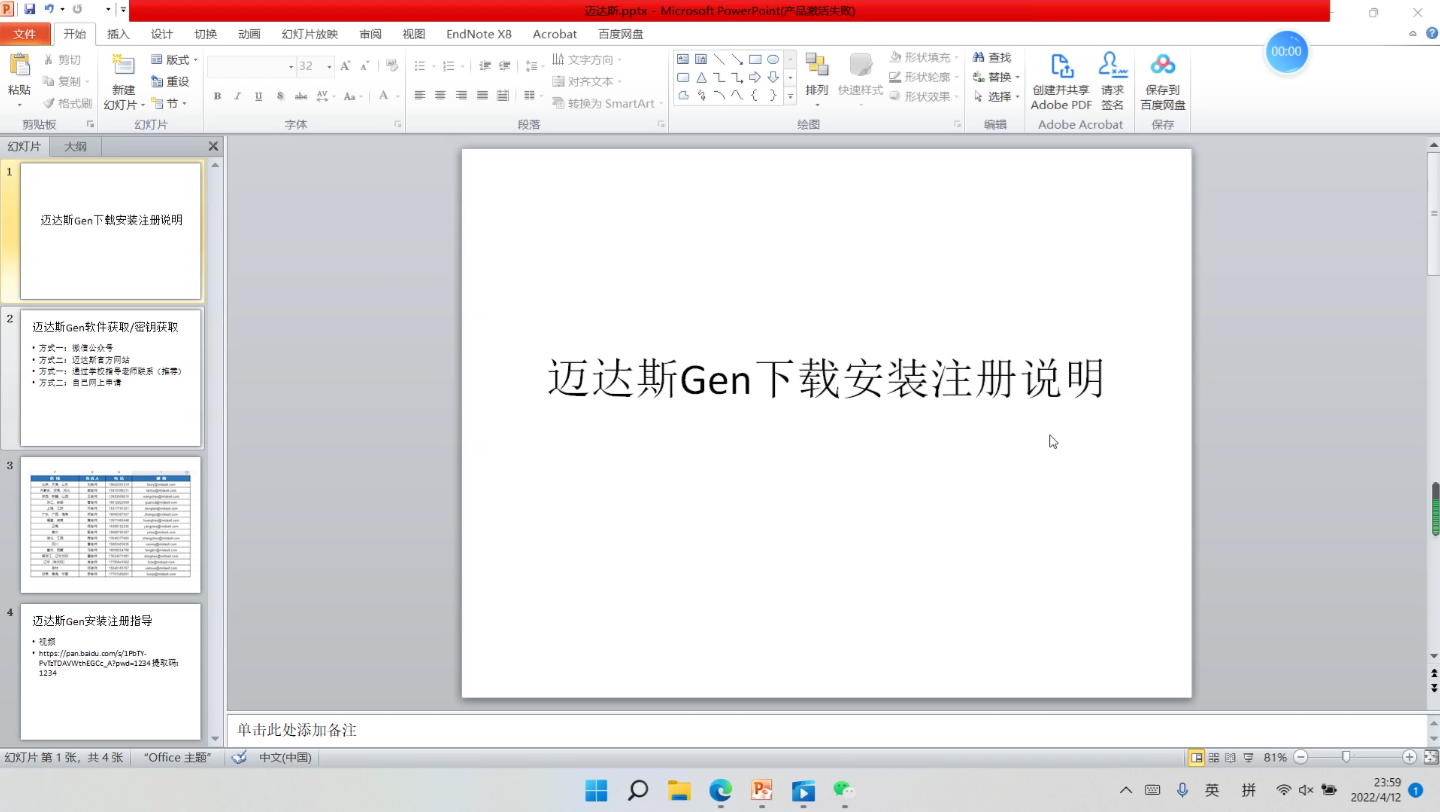Click the decrease font size icon
Viewport: 1440px width, 812px height.
(365, 66)
